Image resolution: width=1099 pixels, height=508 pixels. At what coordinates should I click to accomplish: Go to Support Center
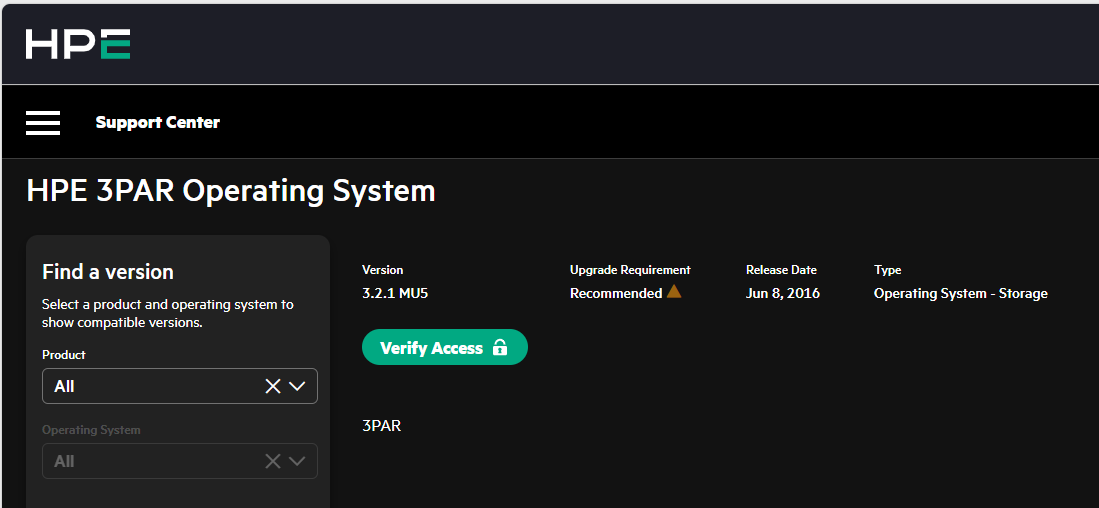(x=157, y=122)
